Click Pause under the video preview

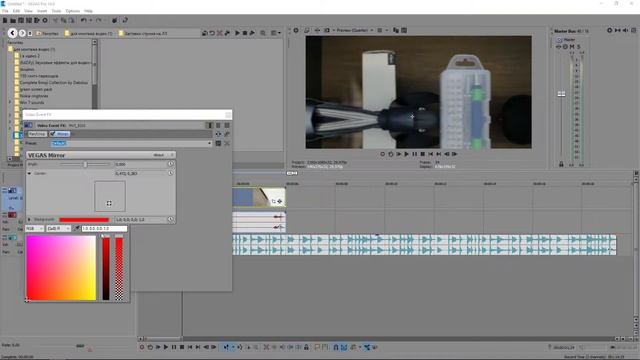point(415,154)
